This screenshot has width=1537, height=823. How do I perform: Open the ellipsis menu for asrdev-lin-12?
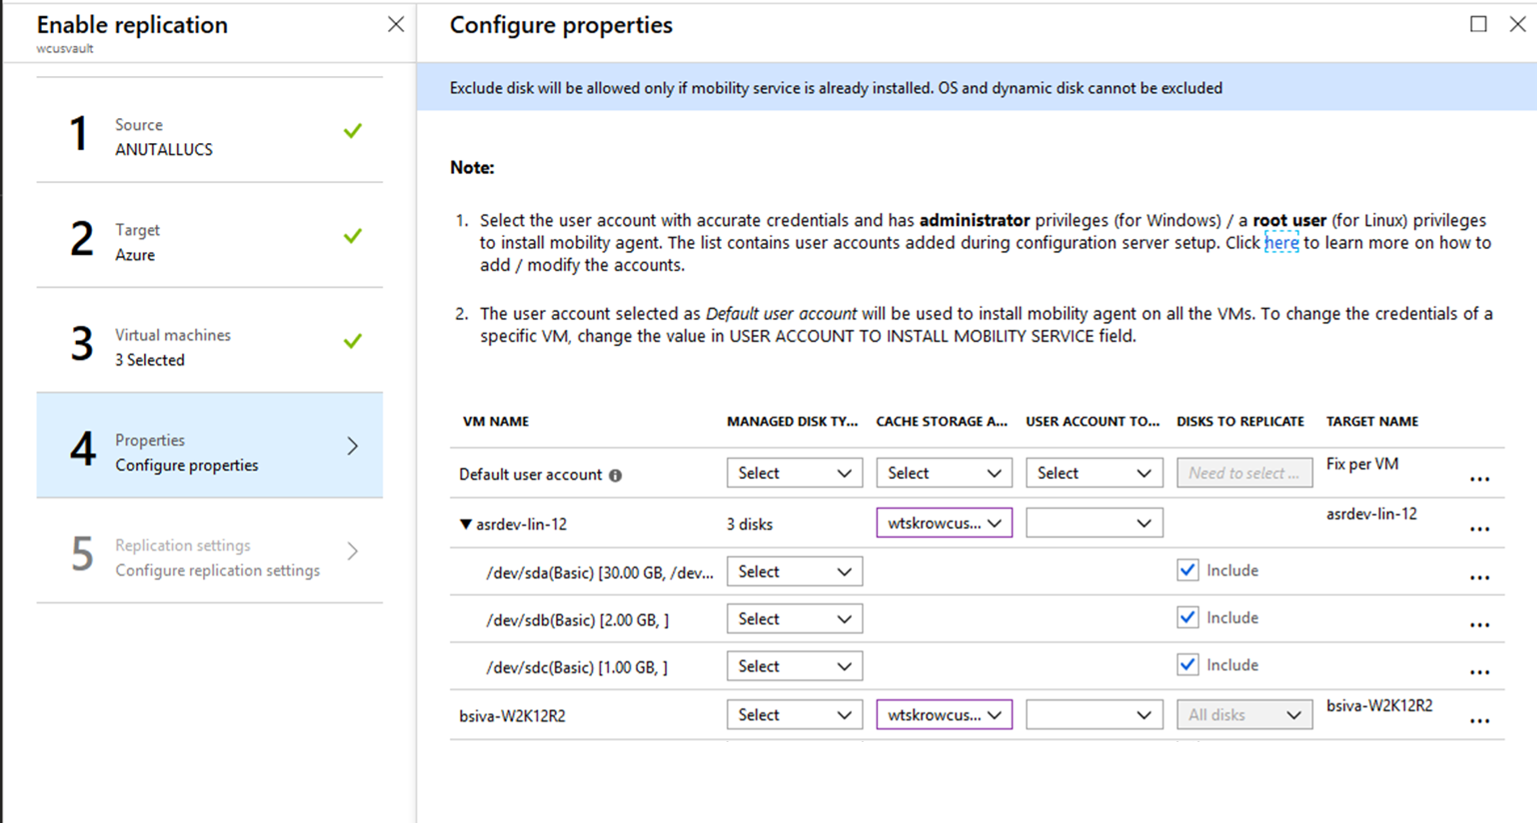coord(1480,528)
